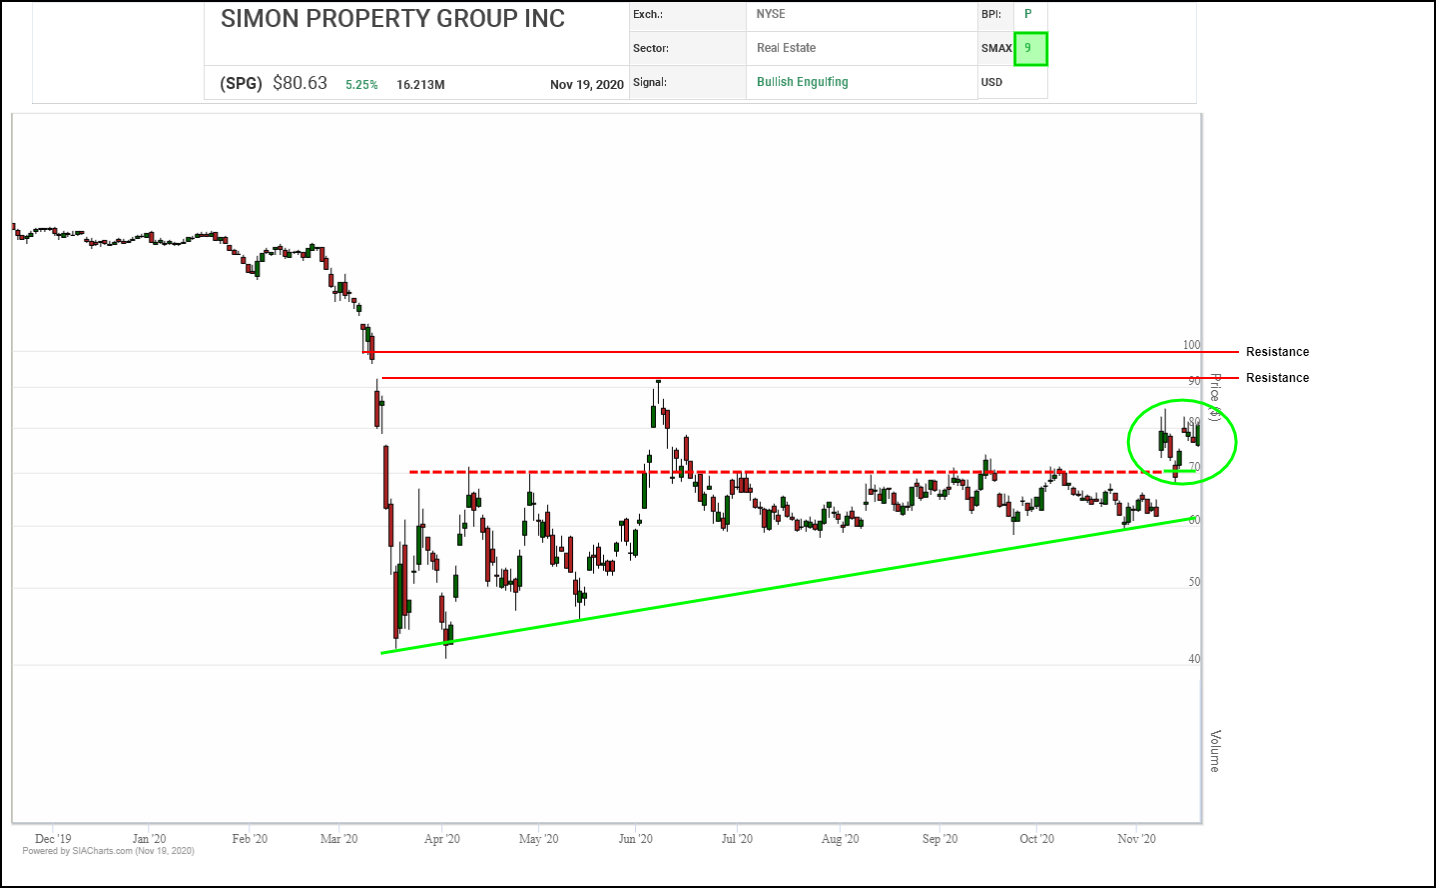
Task: Click the 5.25% percent change value
Action: tap(362, 85)
